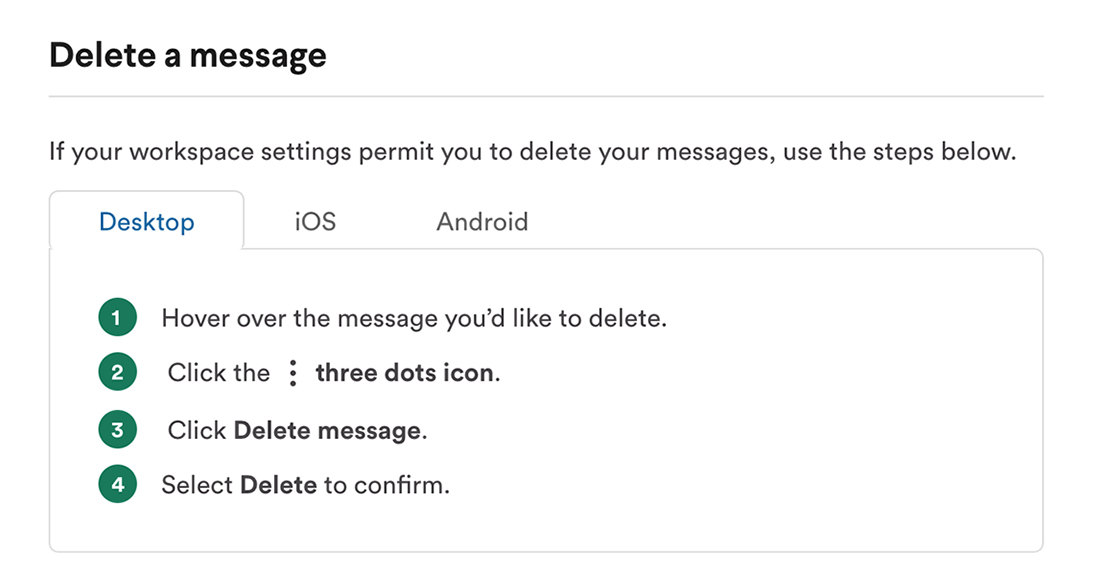
Task: Click the bold "Delete message" text
Action: coord(327,430)
